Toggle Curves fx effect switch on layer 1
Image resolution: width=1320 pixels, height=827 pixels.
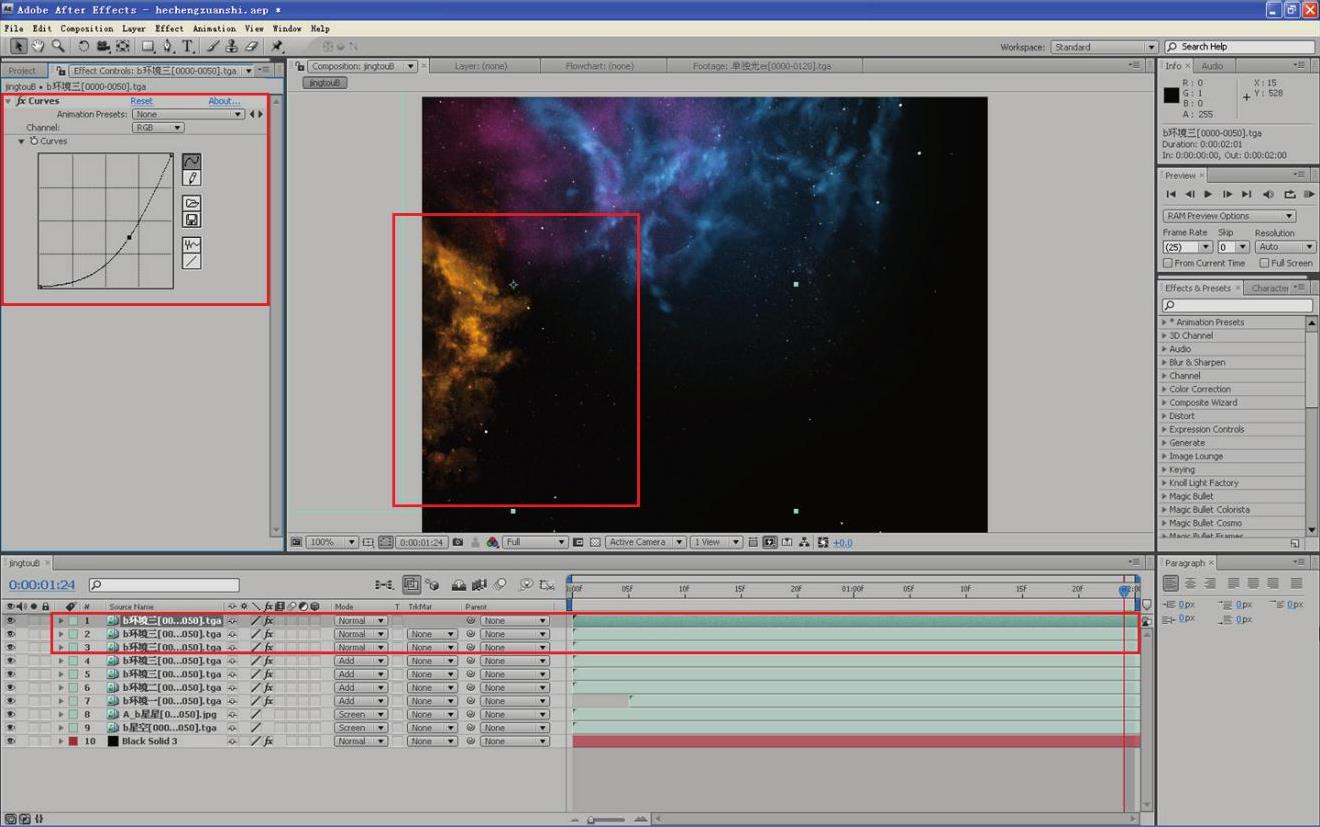tap(268, 621)
